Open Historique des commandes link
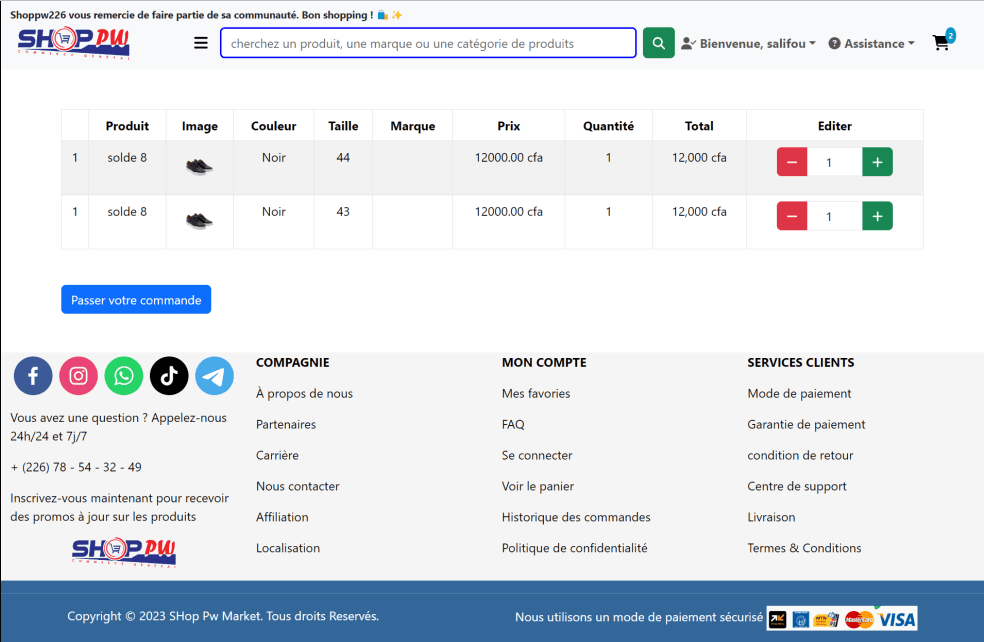Screen dimensions: 984x642 tap(576, 516)
